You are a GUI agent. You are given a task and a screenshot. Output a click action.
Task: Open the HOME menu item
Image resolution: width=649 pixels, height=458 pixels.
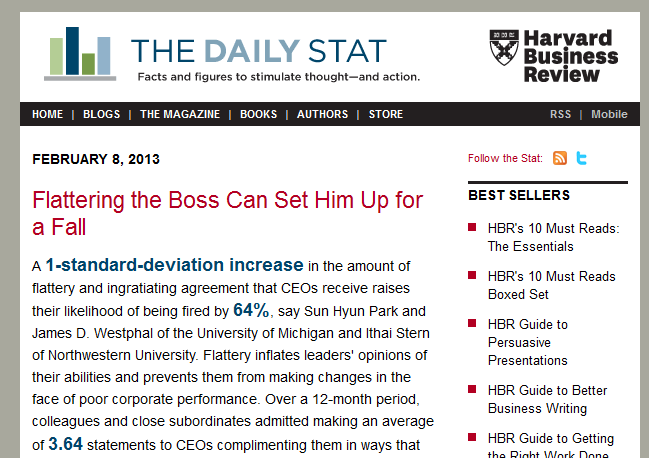[48, 114]
